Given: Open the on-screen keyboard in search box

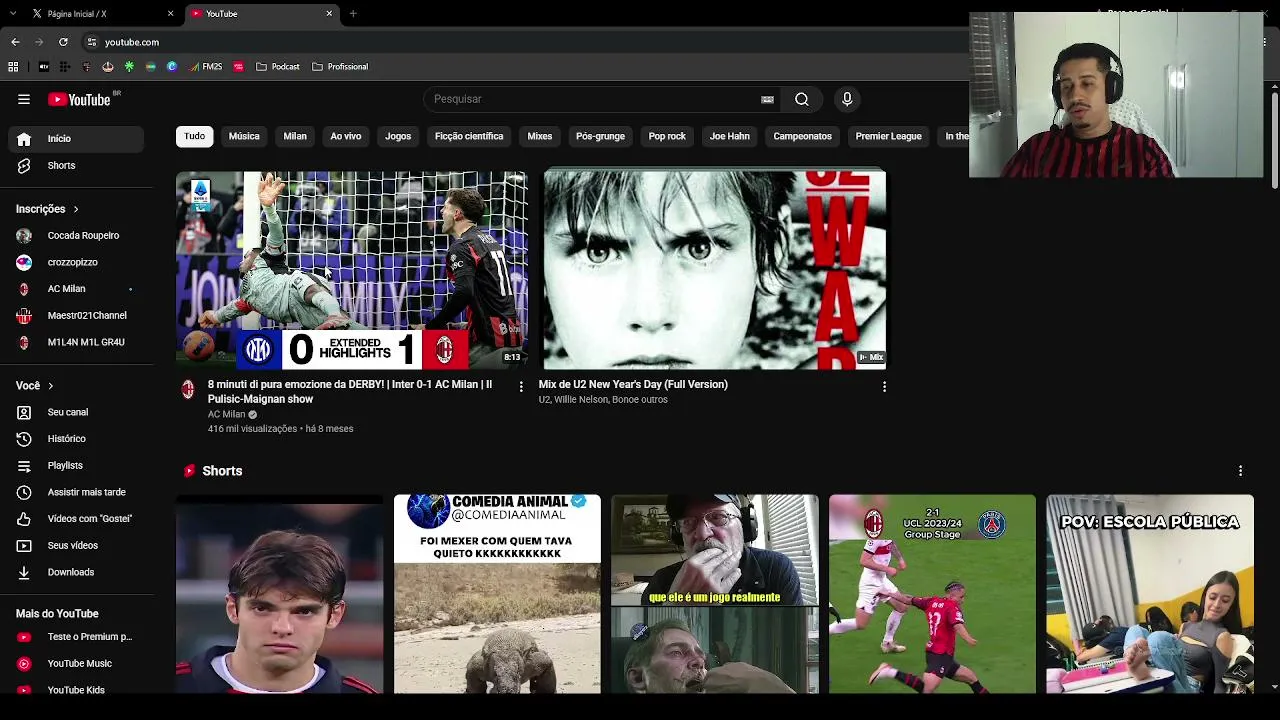Looking at the screenshot, I should 767,99.
